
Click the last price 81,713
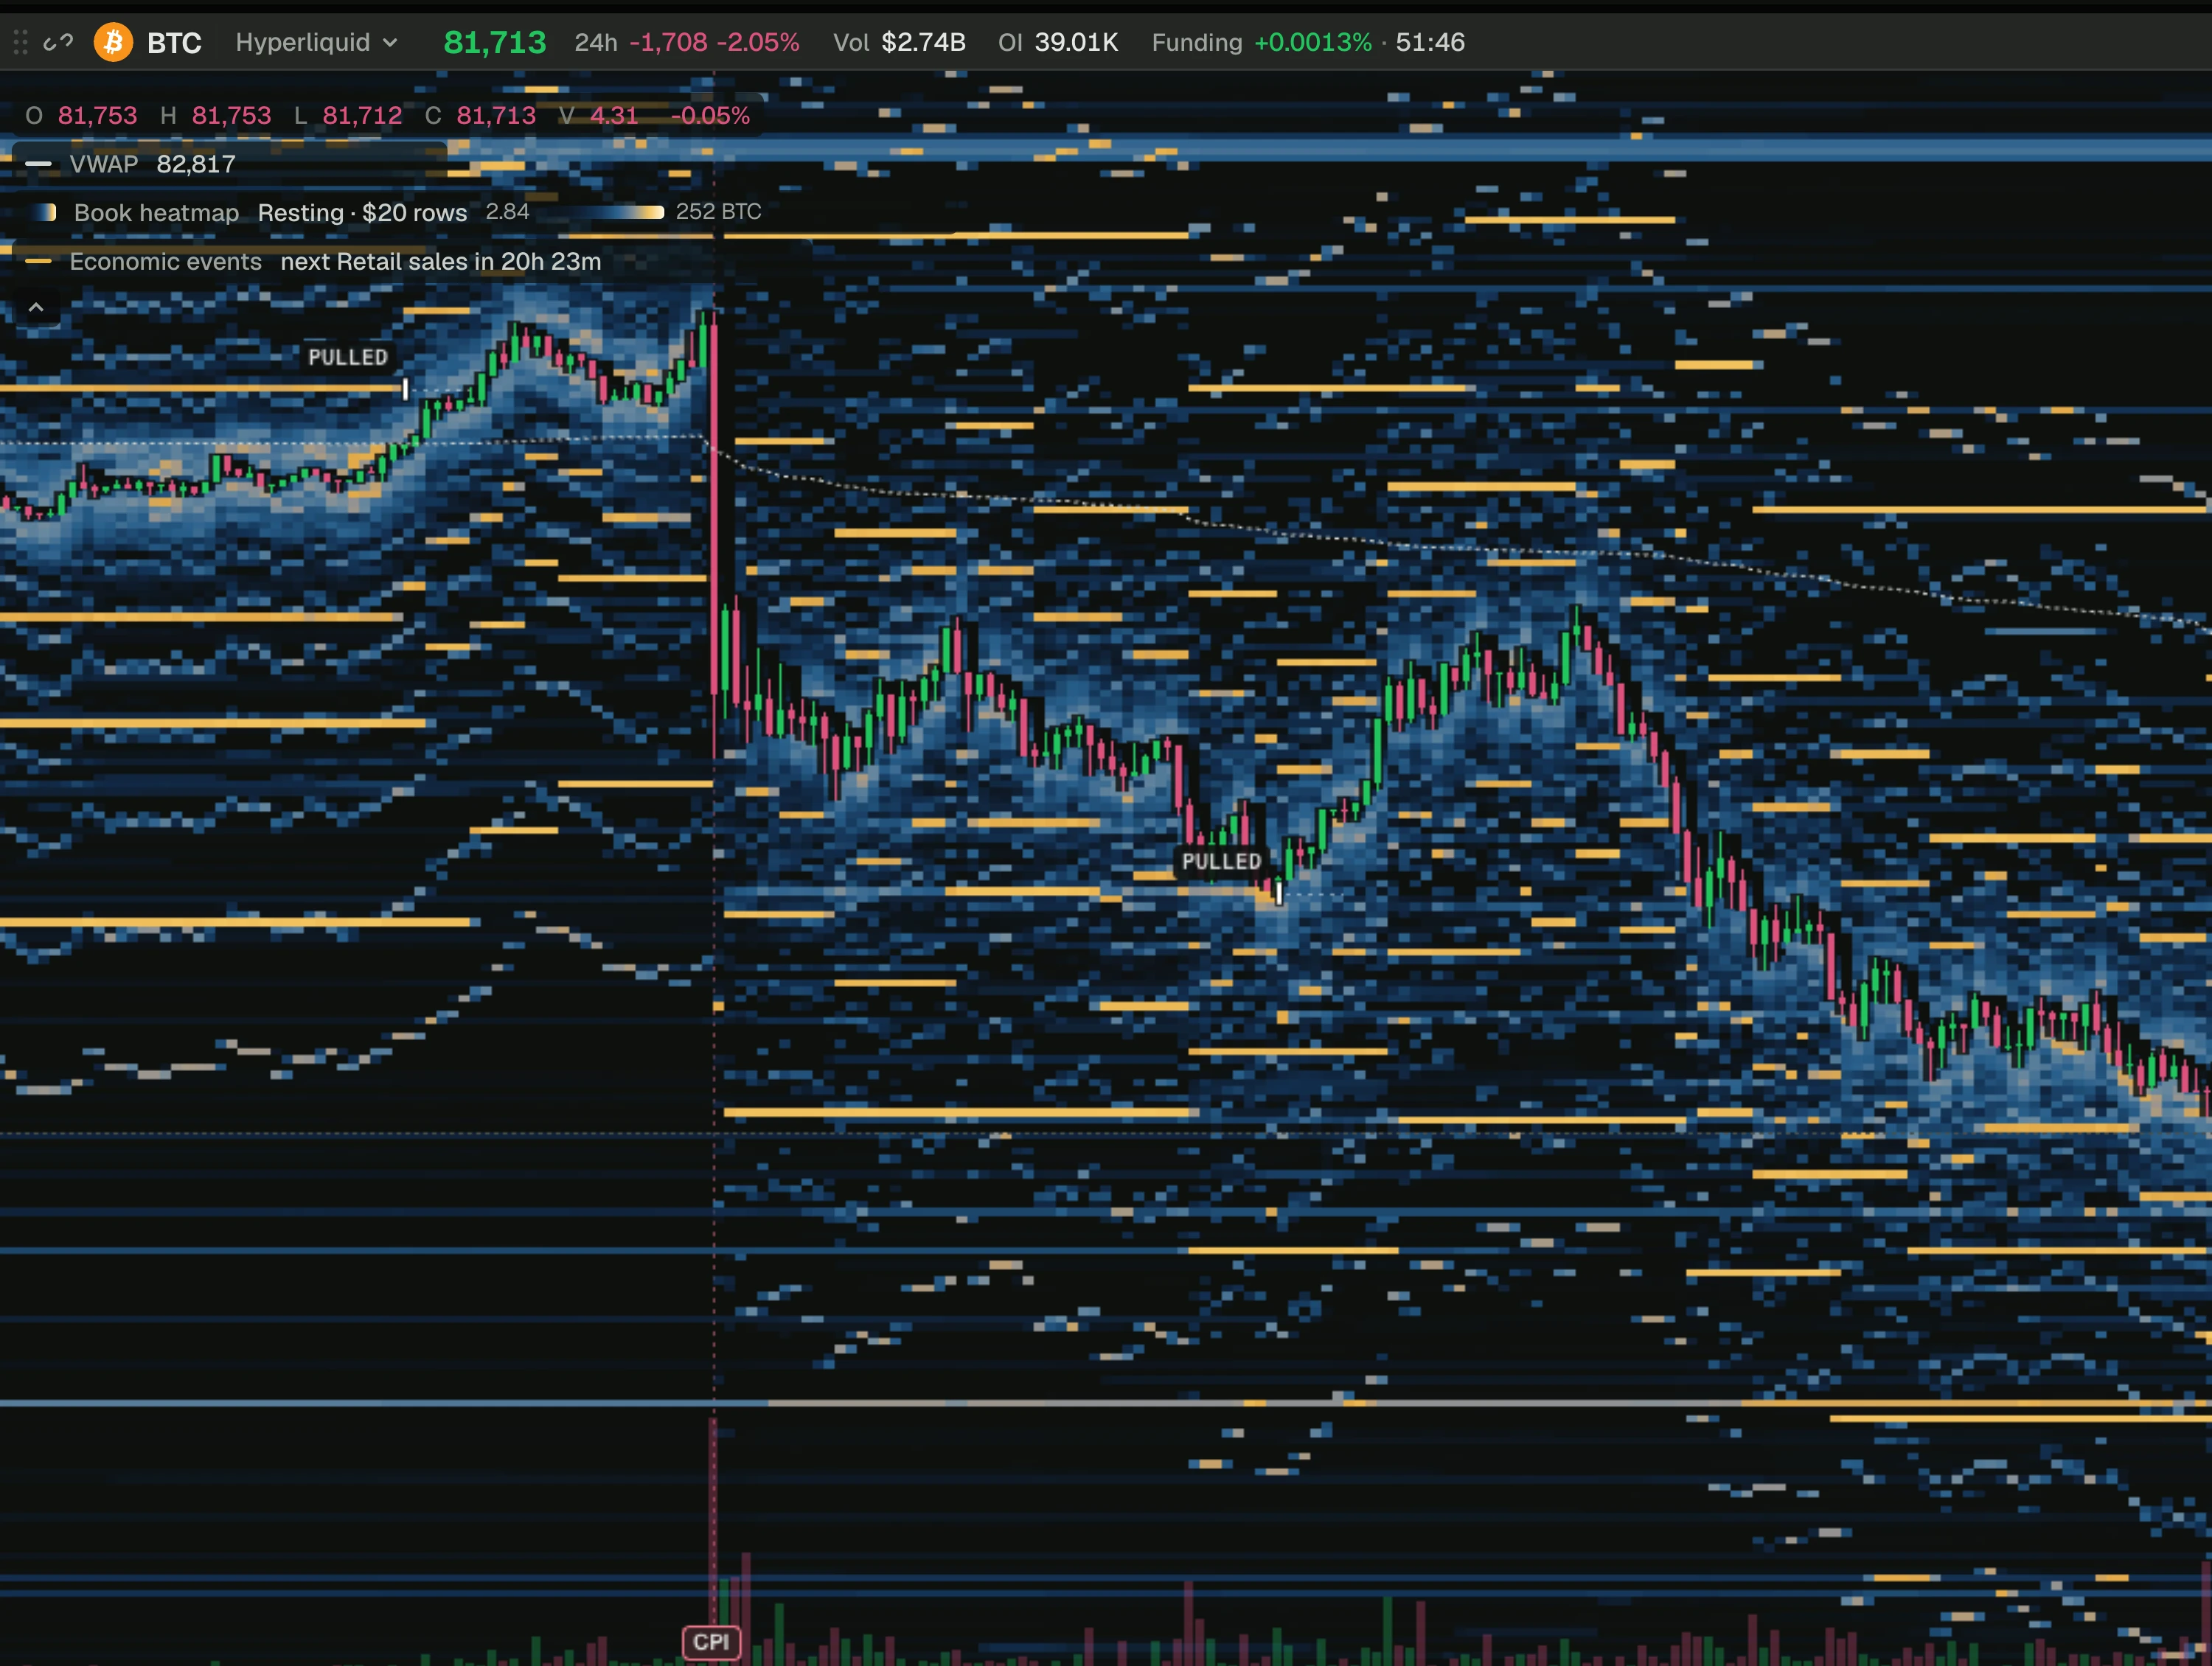(x=495, y=42)
